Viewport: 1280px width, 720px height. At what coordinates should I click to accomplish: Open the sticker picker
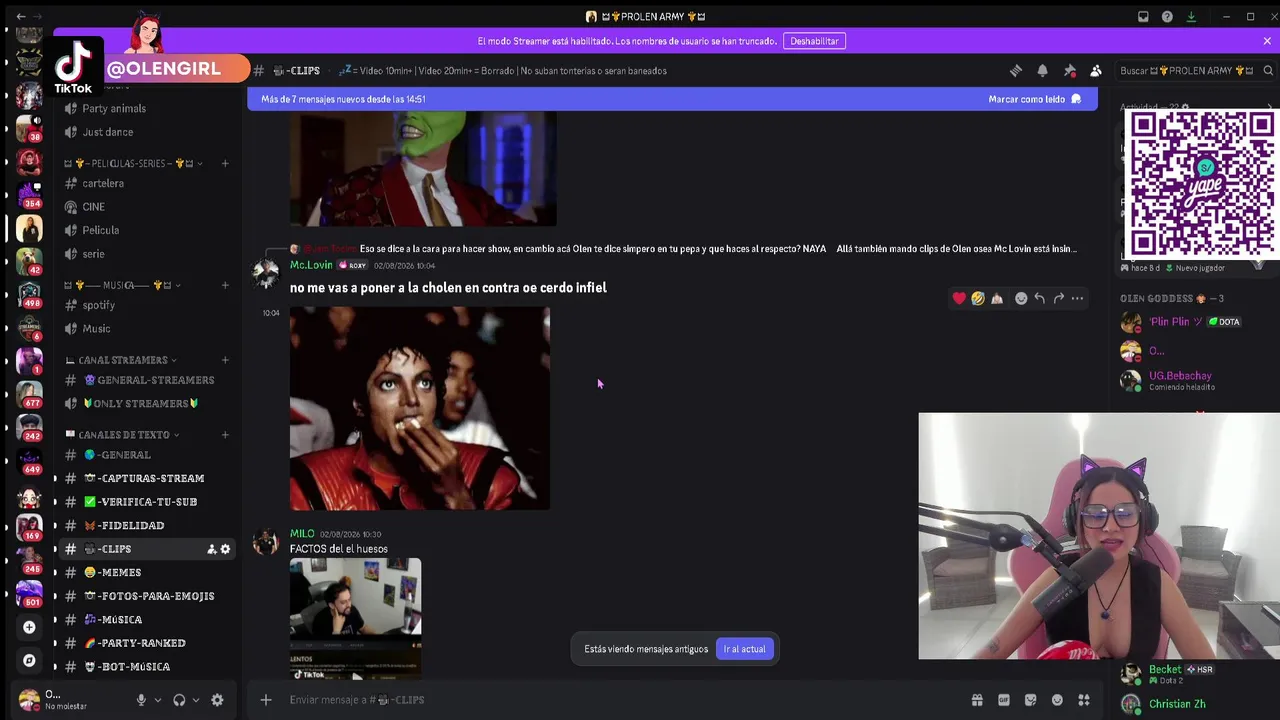(x=1030, y=700)
